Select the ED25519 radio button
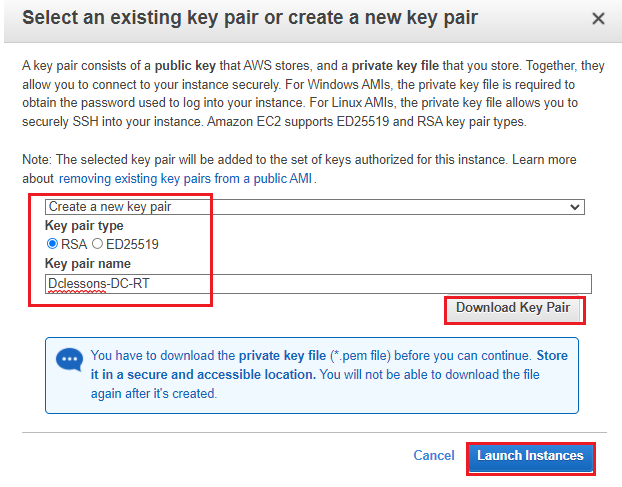The height and width of the screenshot is (487, 622). click(98, 243)
